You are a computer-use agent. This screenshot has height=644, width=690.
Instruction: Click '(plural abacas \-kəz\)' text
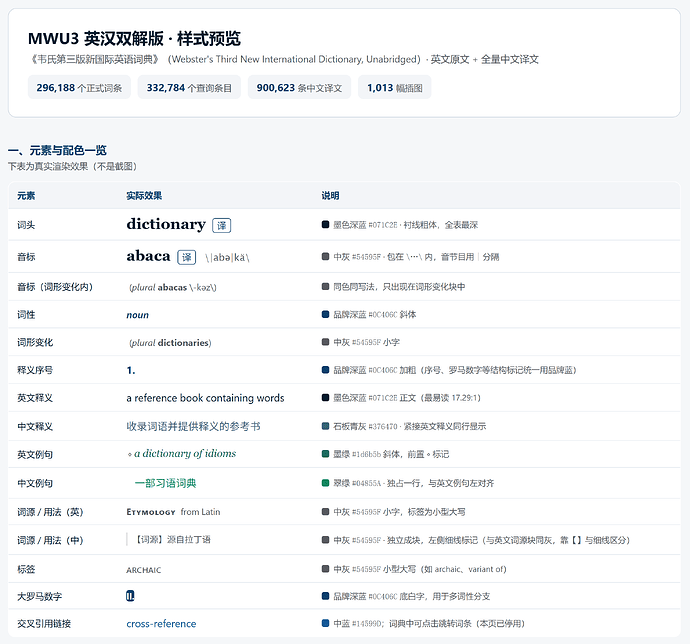[172, 287]
